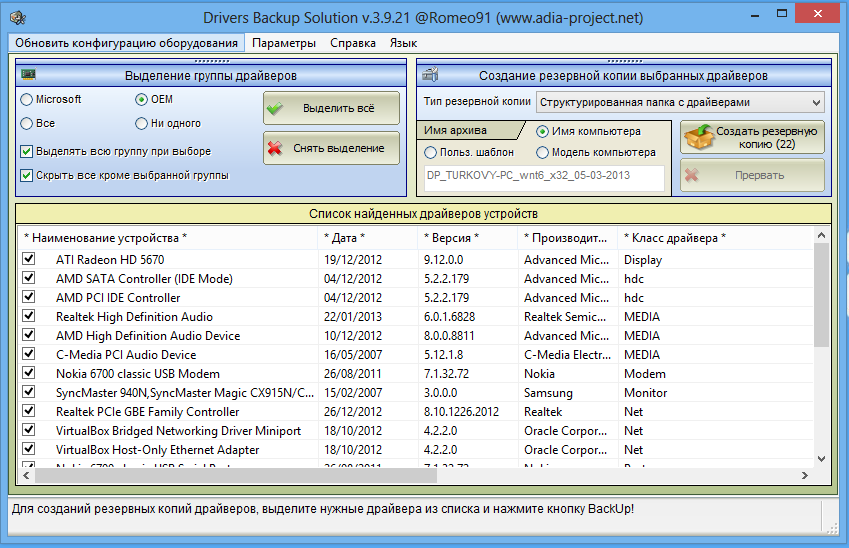Uncheck the ATI Radeon HD 5670 driver
The image size is (849, 548).
tap(28, 260)
